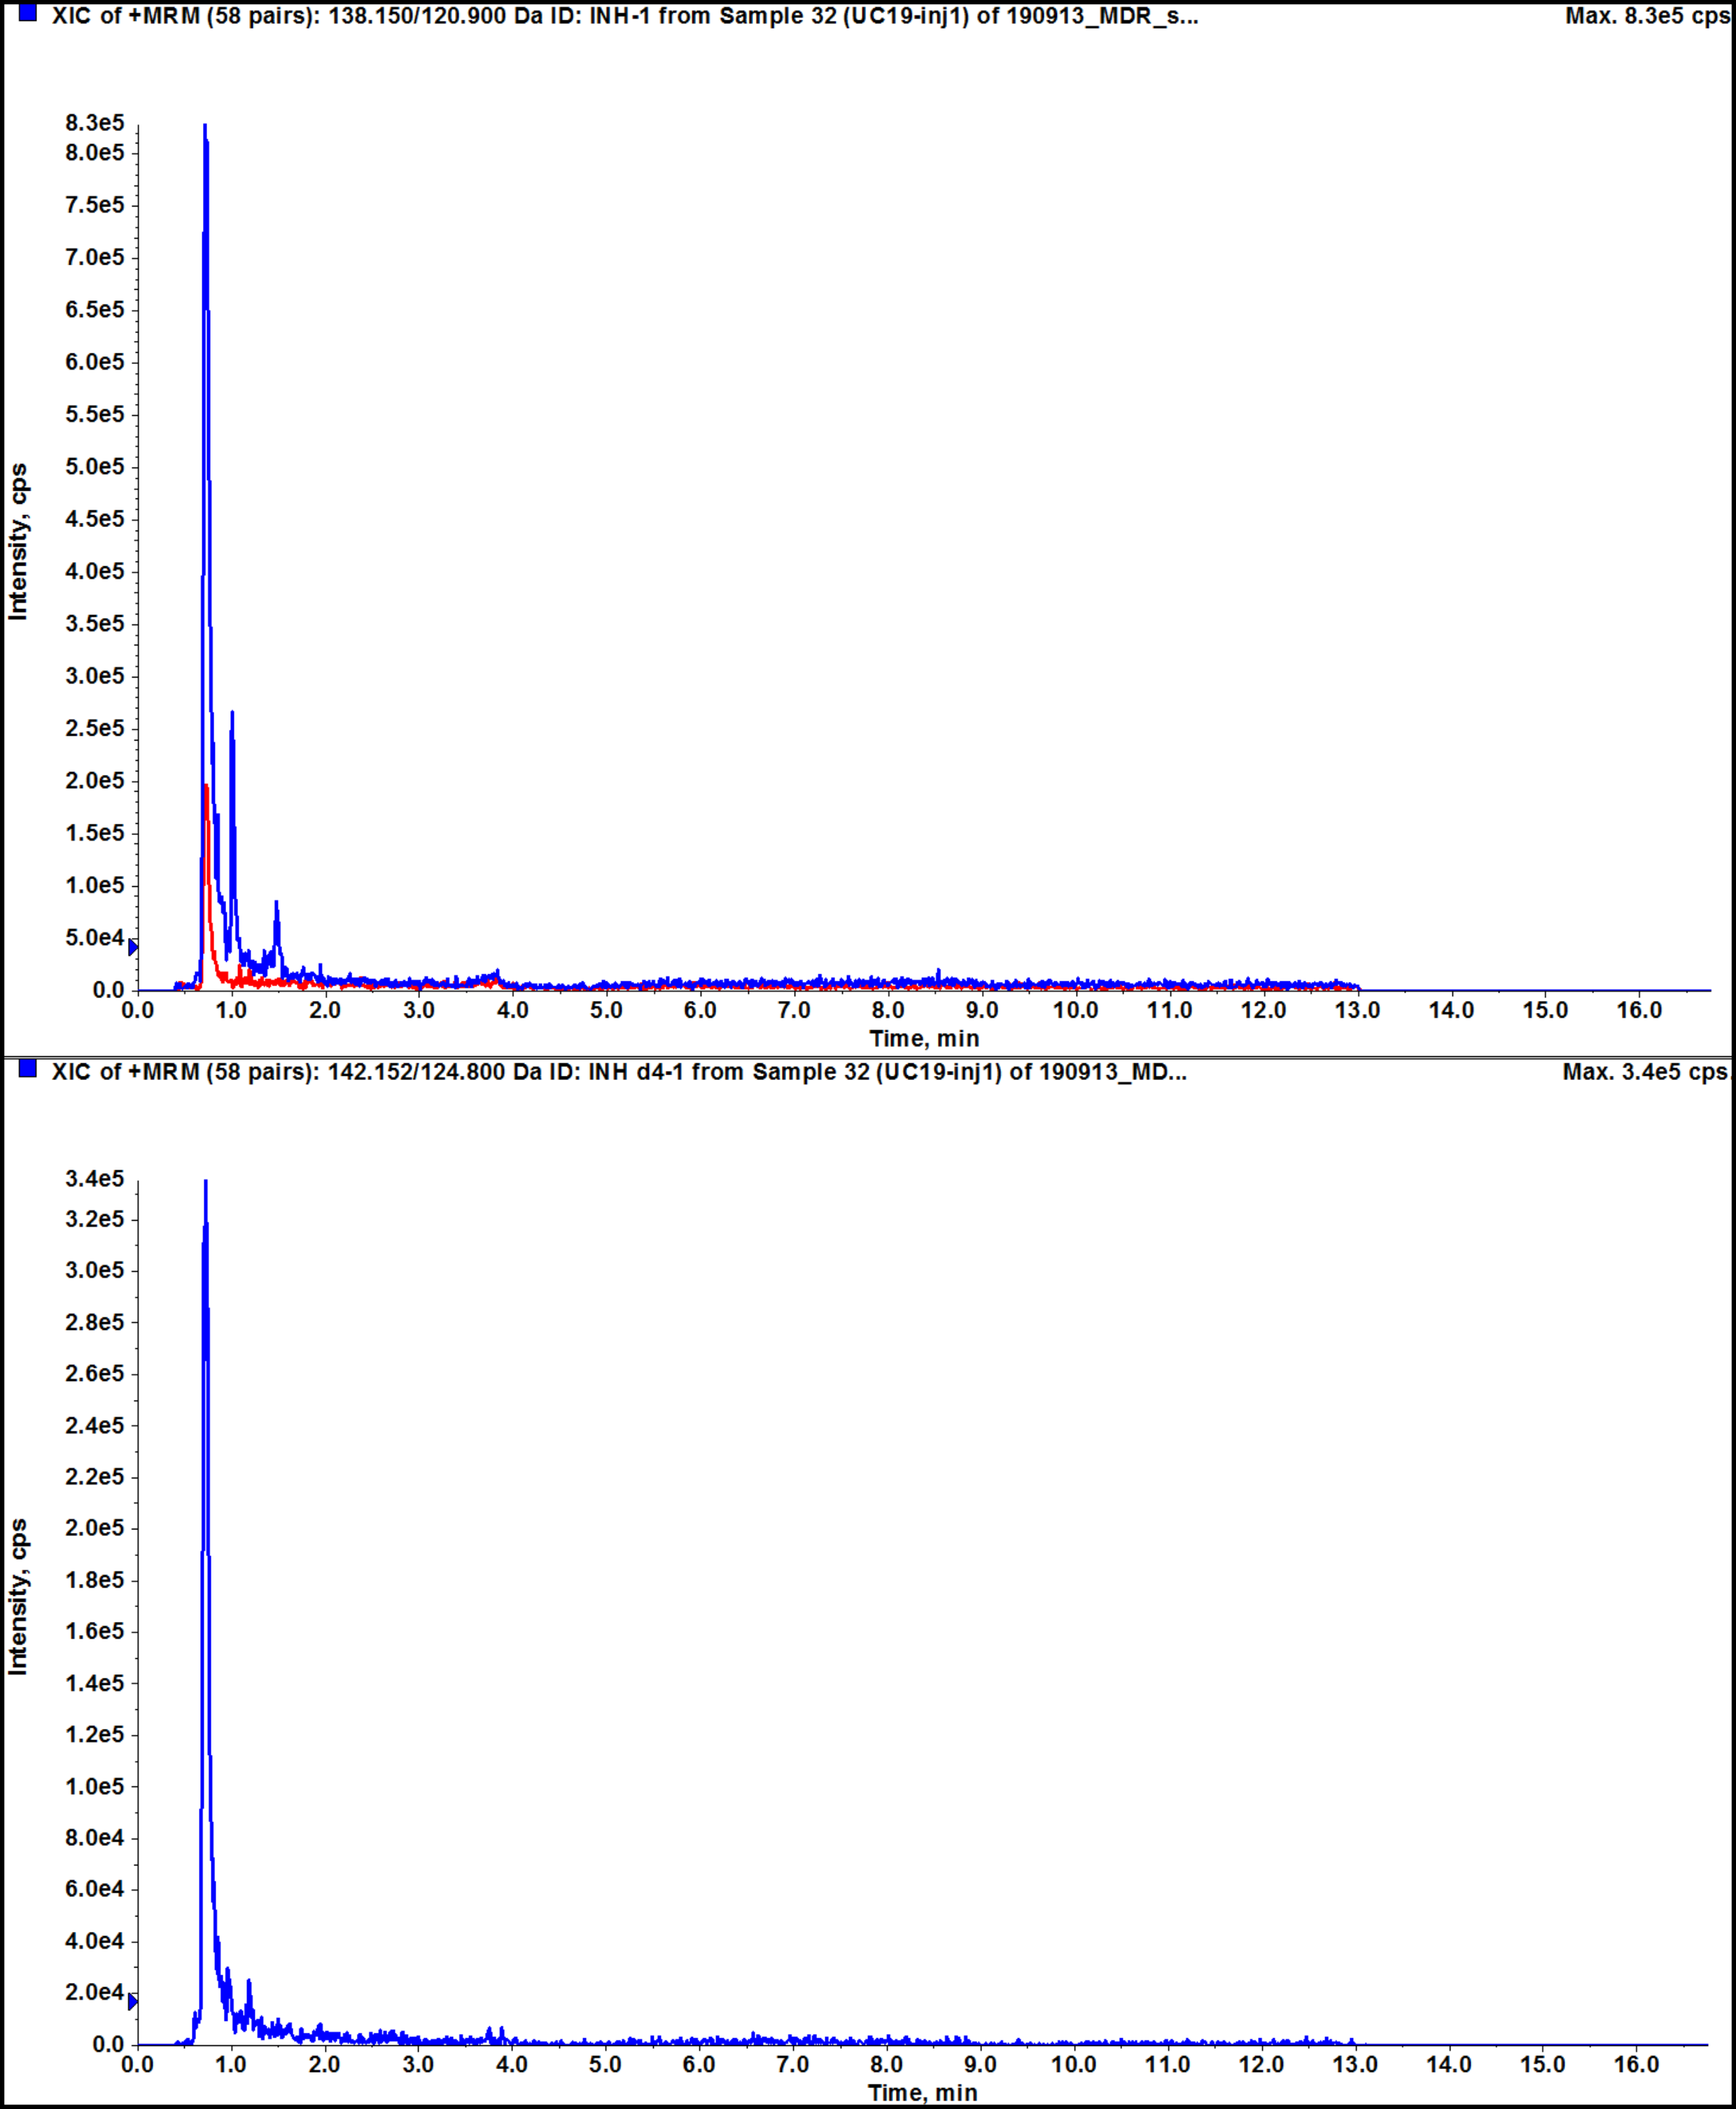Image resolution: width=1736 pixels, height=2109 pixels.
Task: Click the small blue peak near 1.5 min, top pane
Action: tap(277, 904)
